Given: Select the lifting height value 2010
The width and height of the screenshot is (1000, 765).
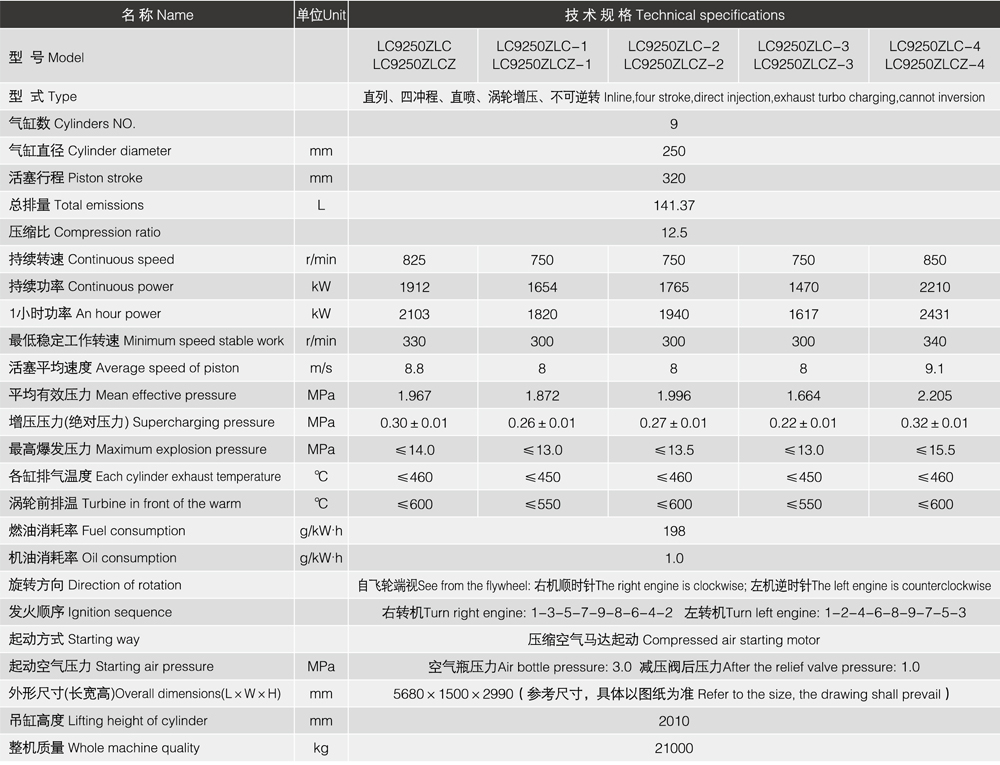Looking at the screenshot, I should pyautogui.click(x=673, y=720).
